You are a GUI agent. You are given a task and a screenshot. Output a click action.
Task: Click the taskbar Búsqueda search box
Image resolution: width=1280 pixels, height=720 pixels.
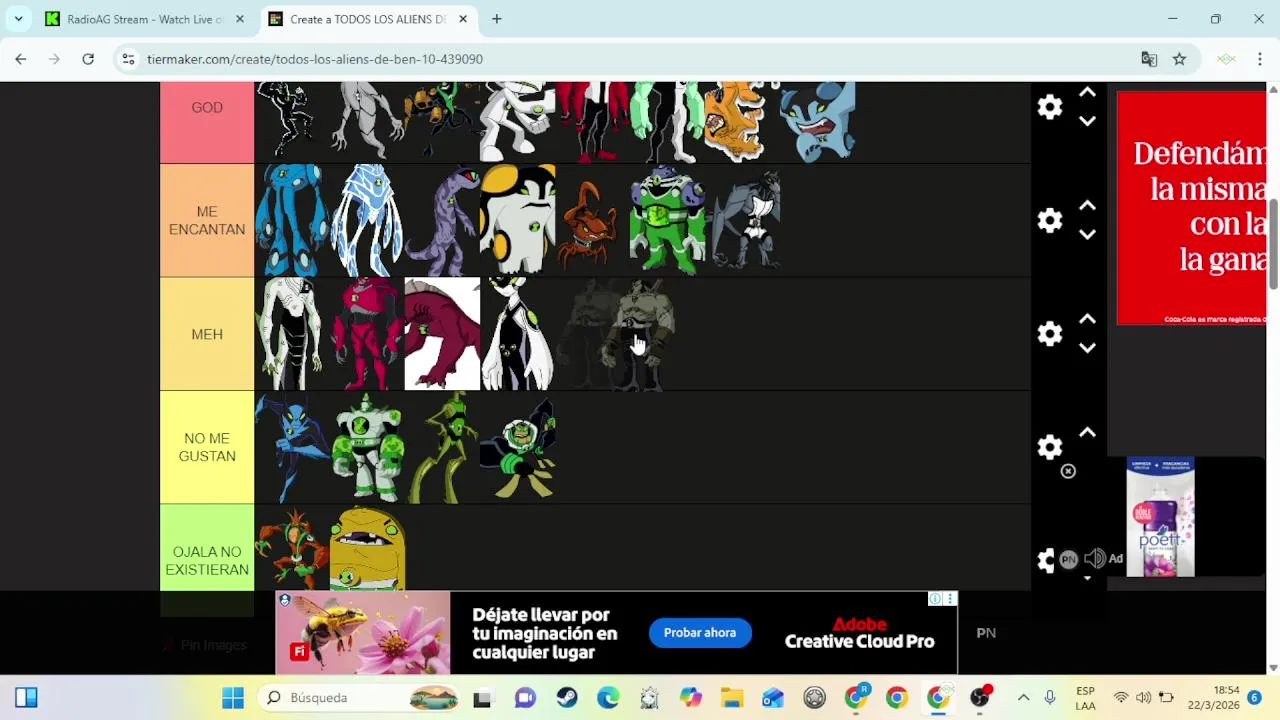(x=361, y=698)
